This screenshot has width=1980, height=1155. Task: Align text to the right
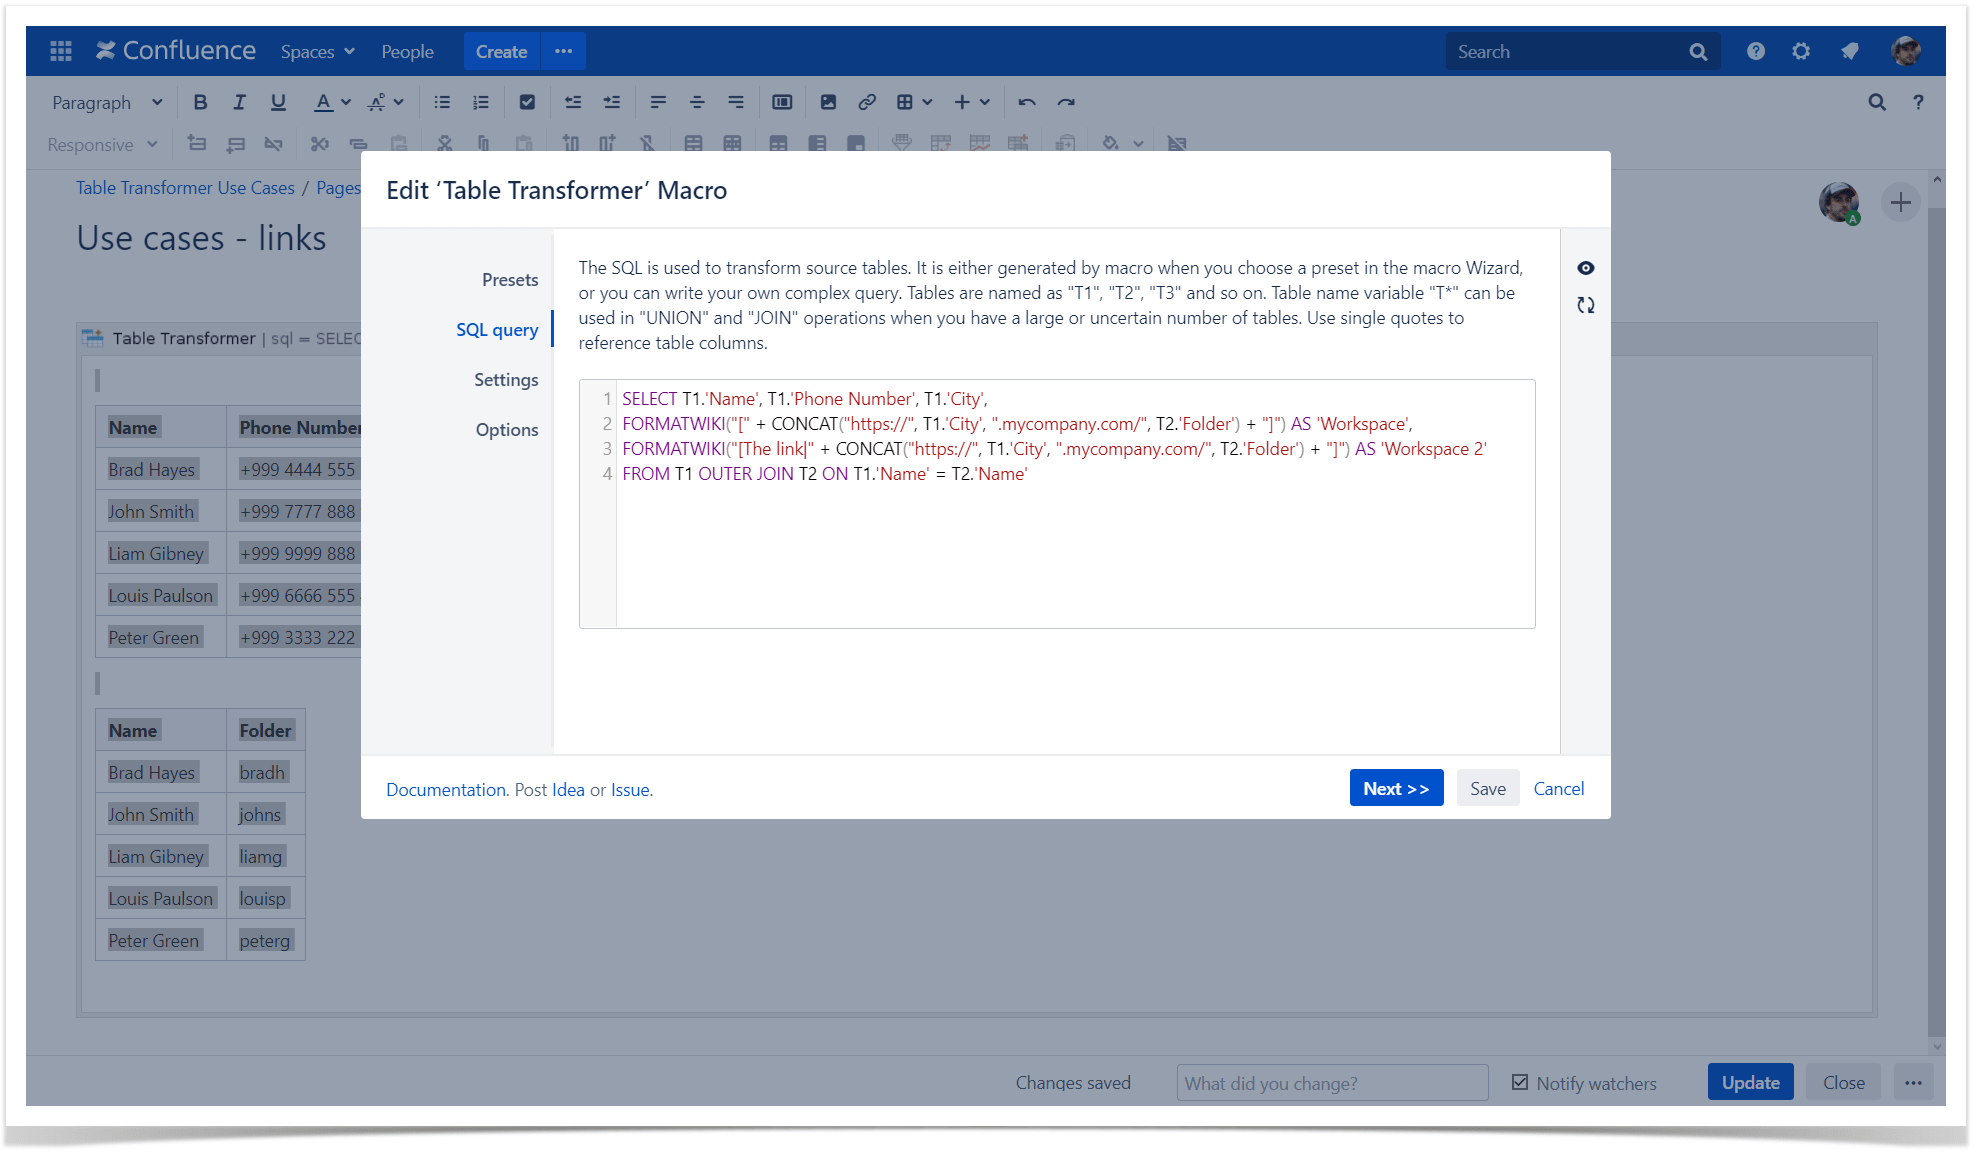pyautogui.click(x=736, y=102)
